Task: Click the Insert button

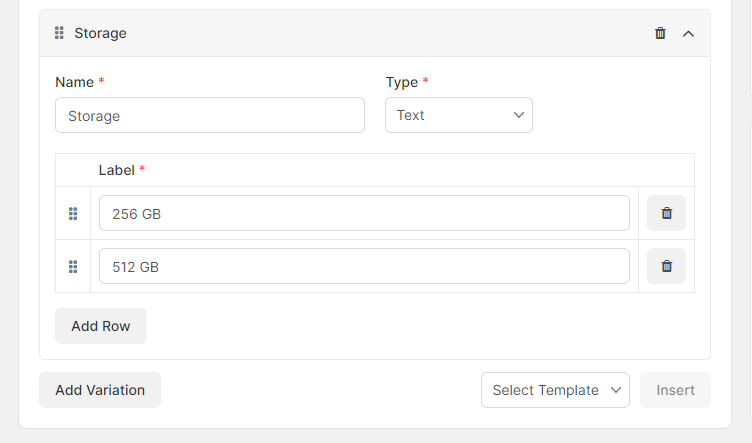Action: [x=675, y=390]
